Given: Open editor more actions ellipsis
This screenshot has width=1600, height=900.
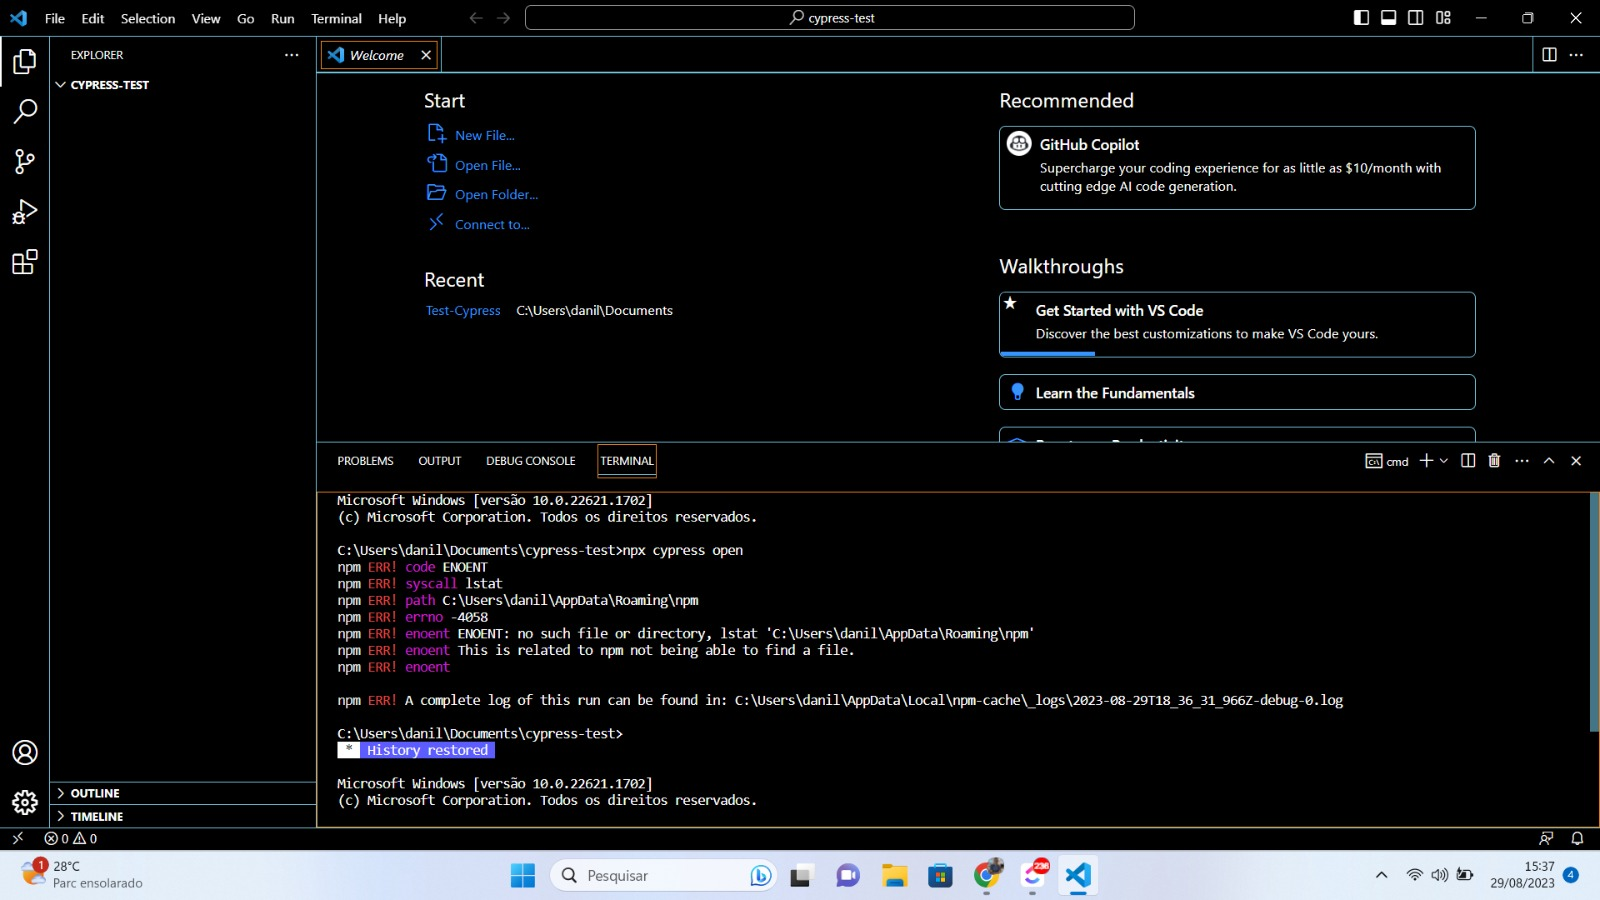Looking at the screenshot, I should [1576, 55].
